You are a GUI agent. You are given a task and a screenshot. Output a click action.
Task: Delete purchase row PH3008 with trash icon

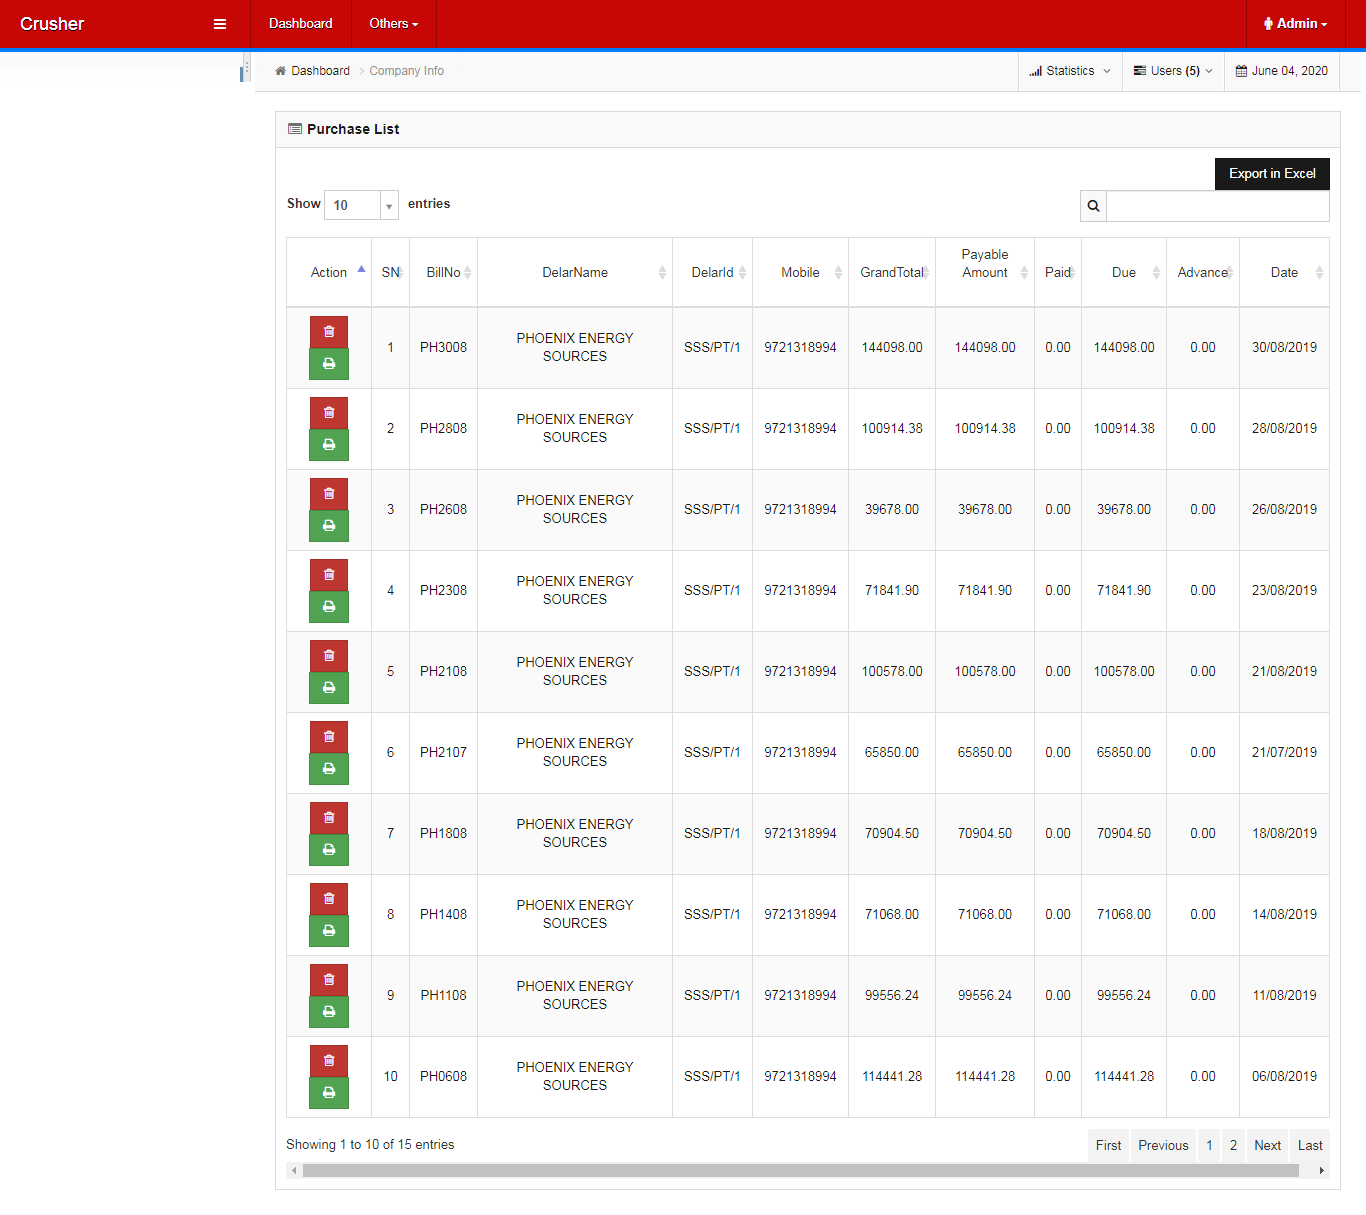point(329,332)
